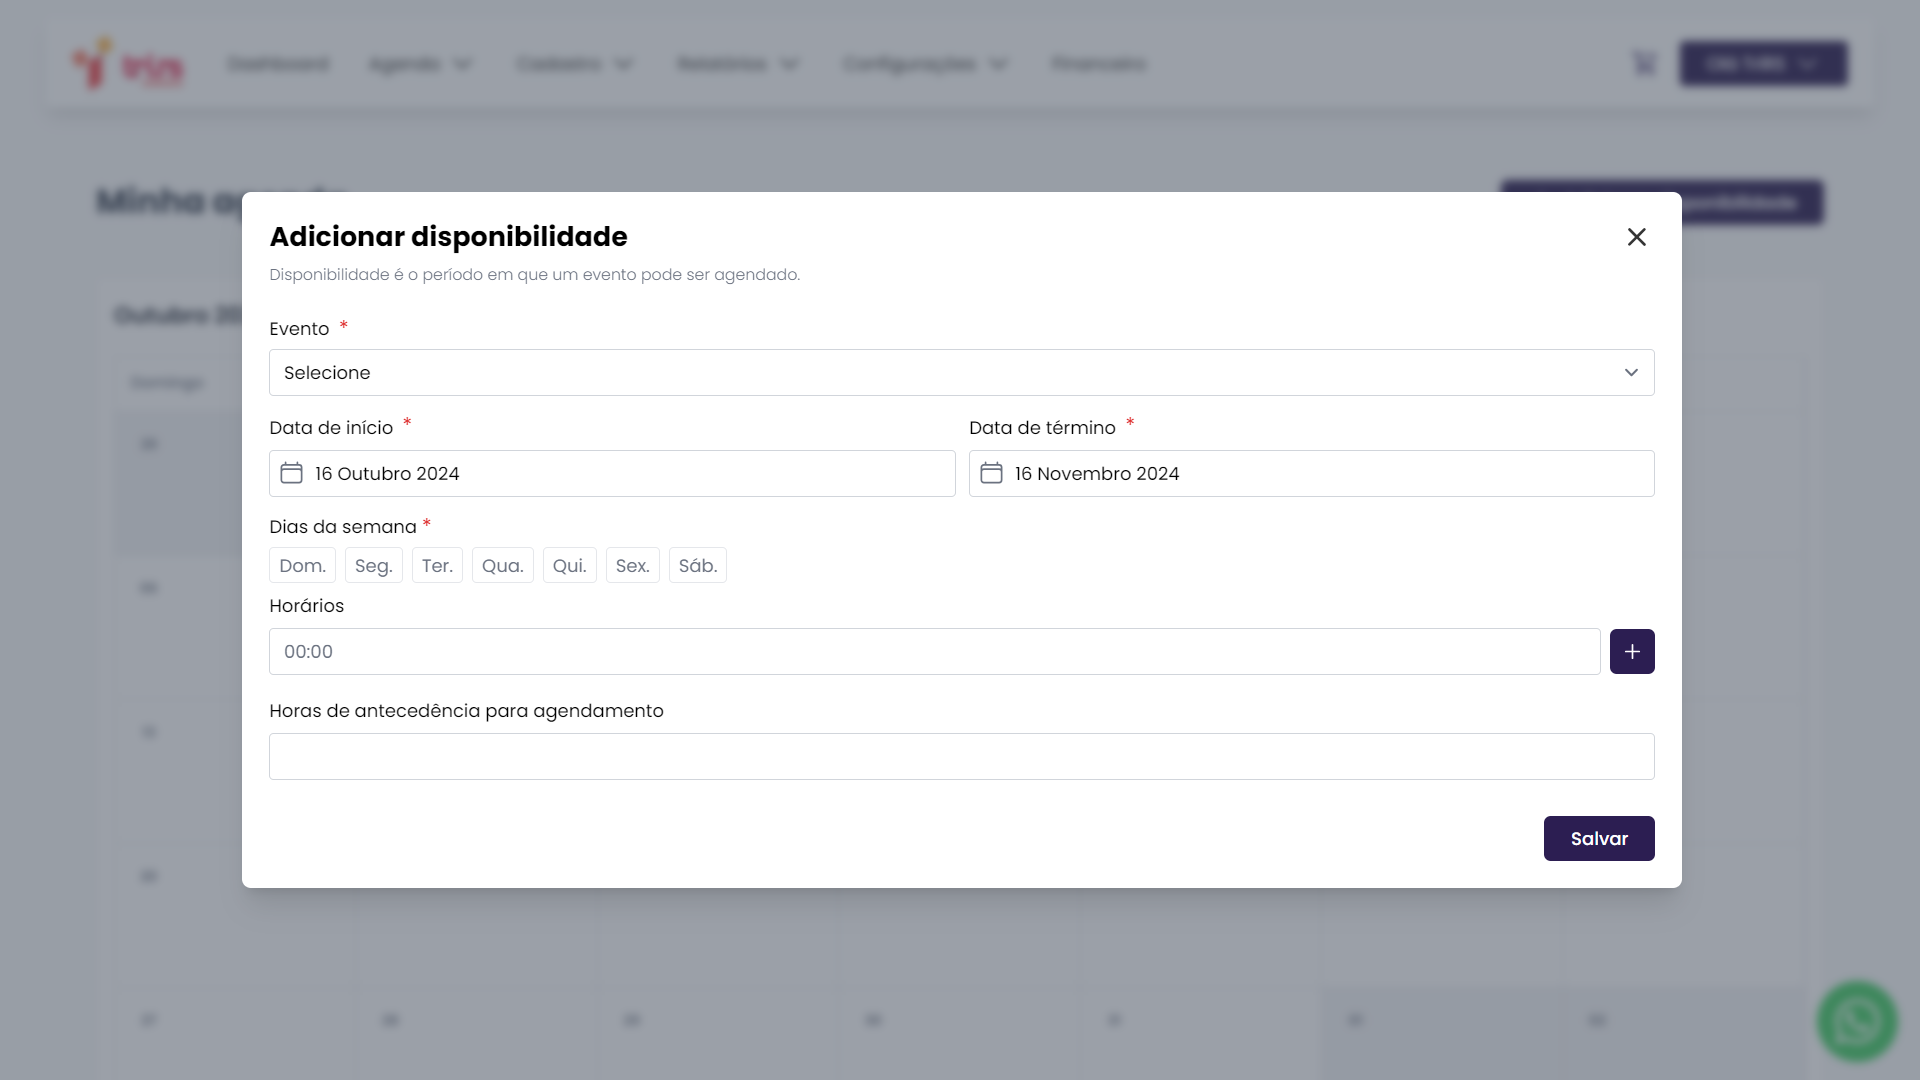Click calendar icon in Data de término
1920x1080 pixels.
pyautogui.click(x=991, y=473)
